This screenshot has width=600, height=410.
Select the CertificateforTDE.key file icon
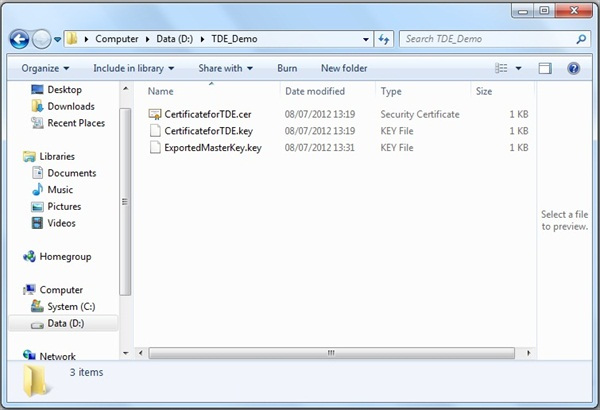click(x=155, y=131)
